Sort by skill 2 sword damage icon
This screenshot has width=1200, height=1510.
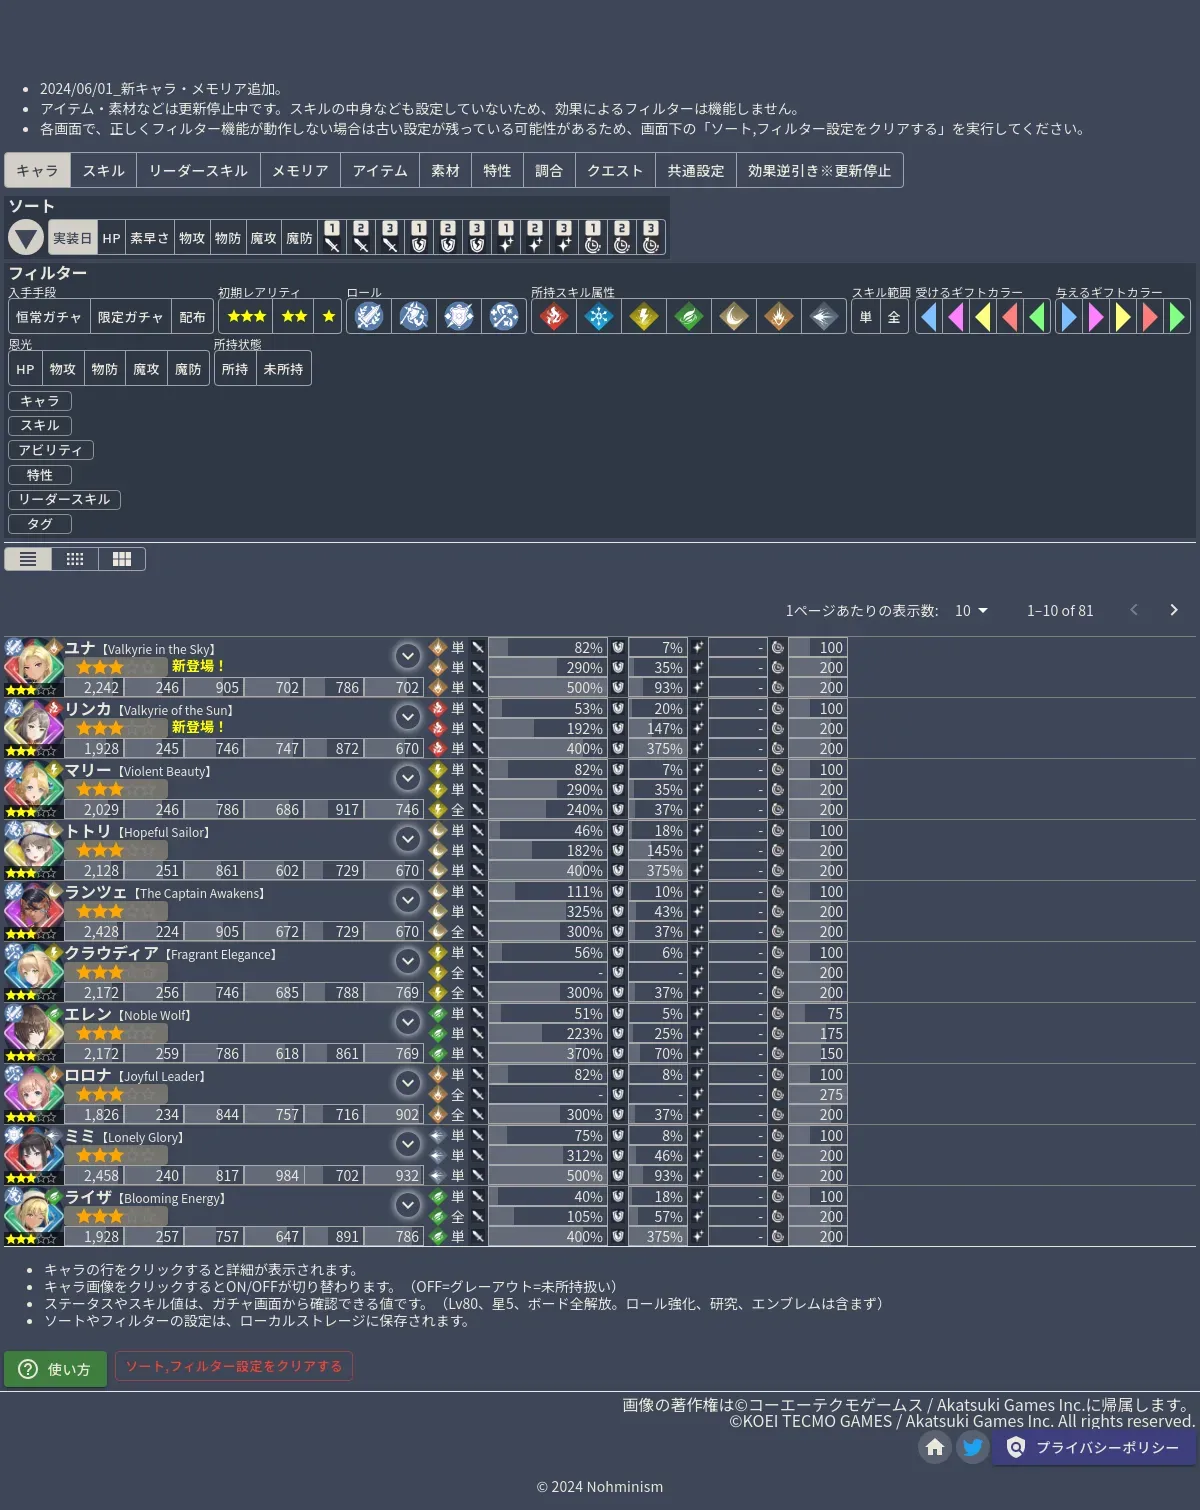point(362,238)
